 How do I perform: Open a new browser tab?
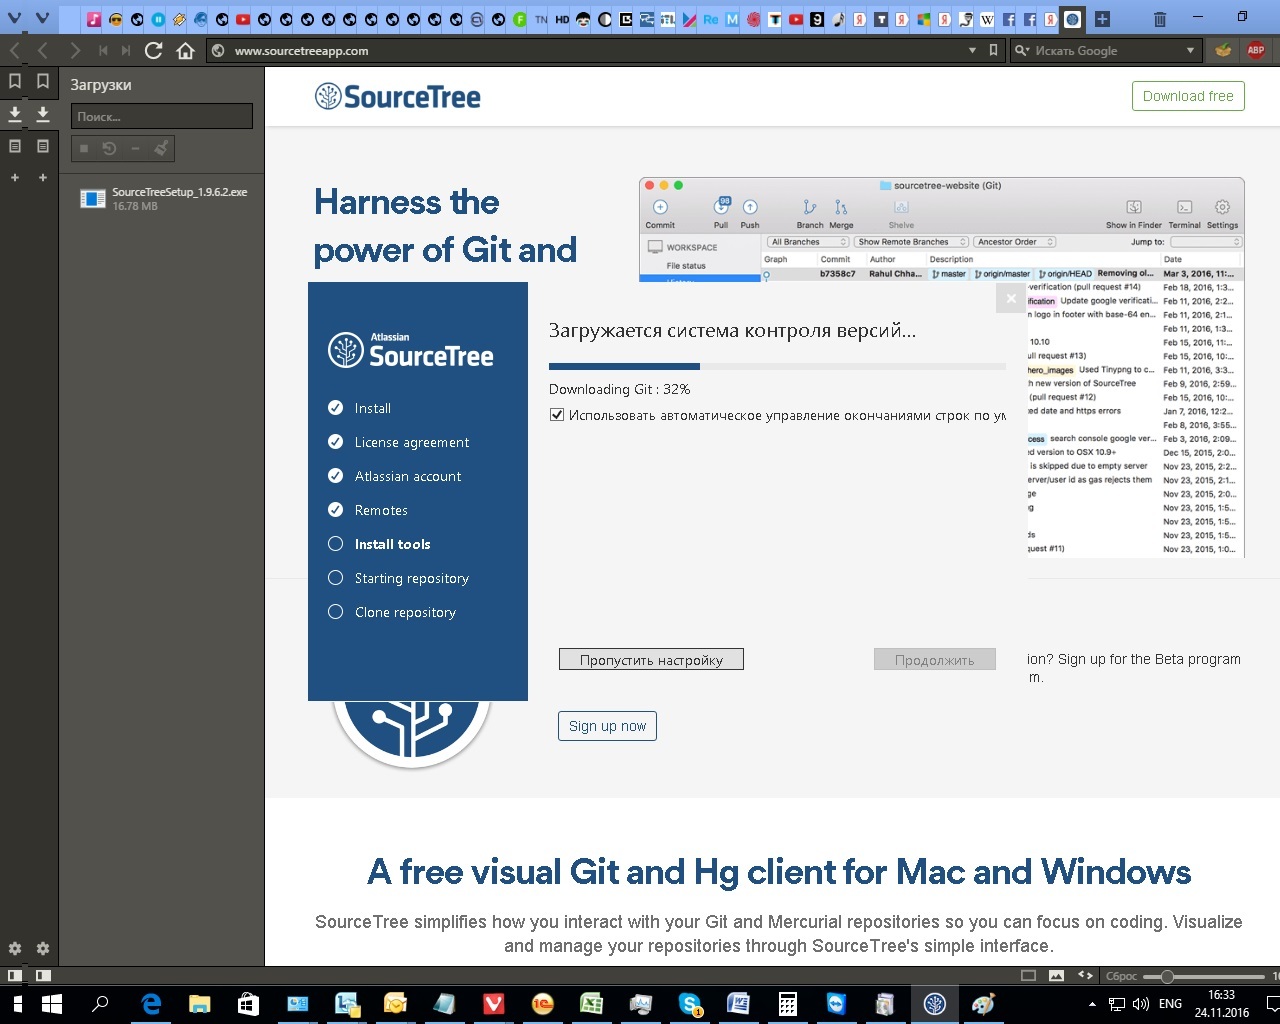tap(1102, 19)
